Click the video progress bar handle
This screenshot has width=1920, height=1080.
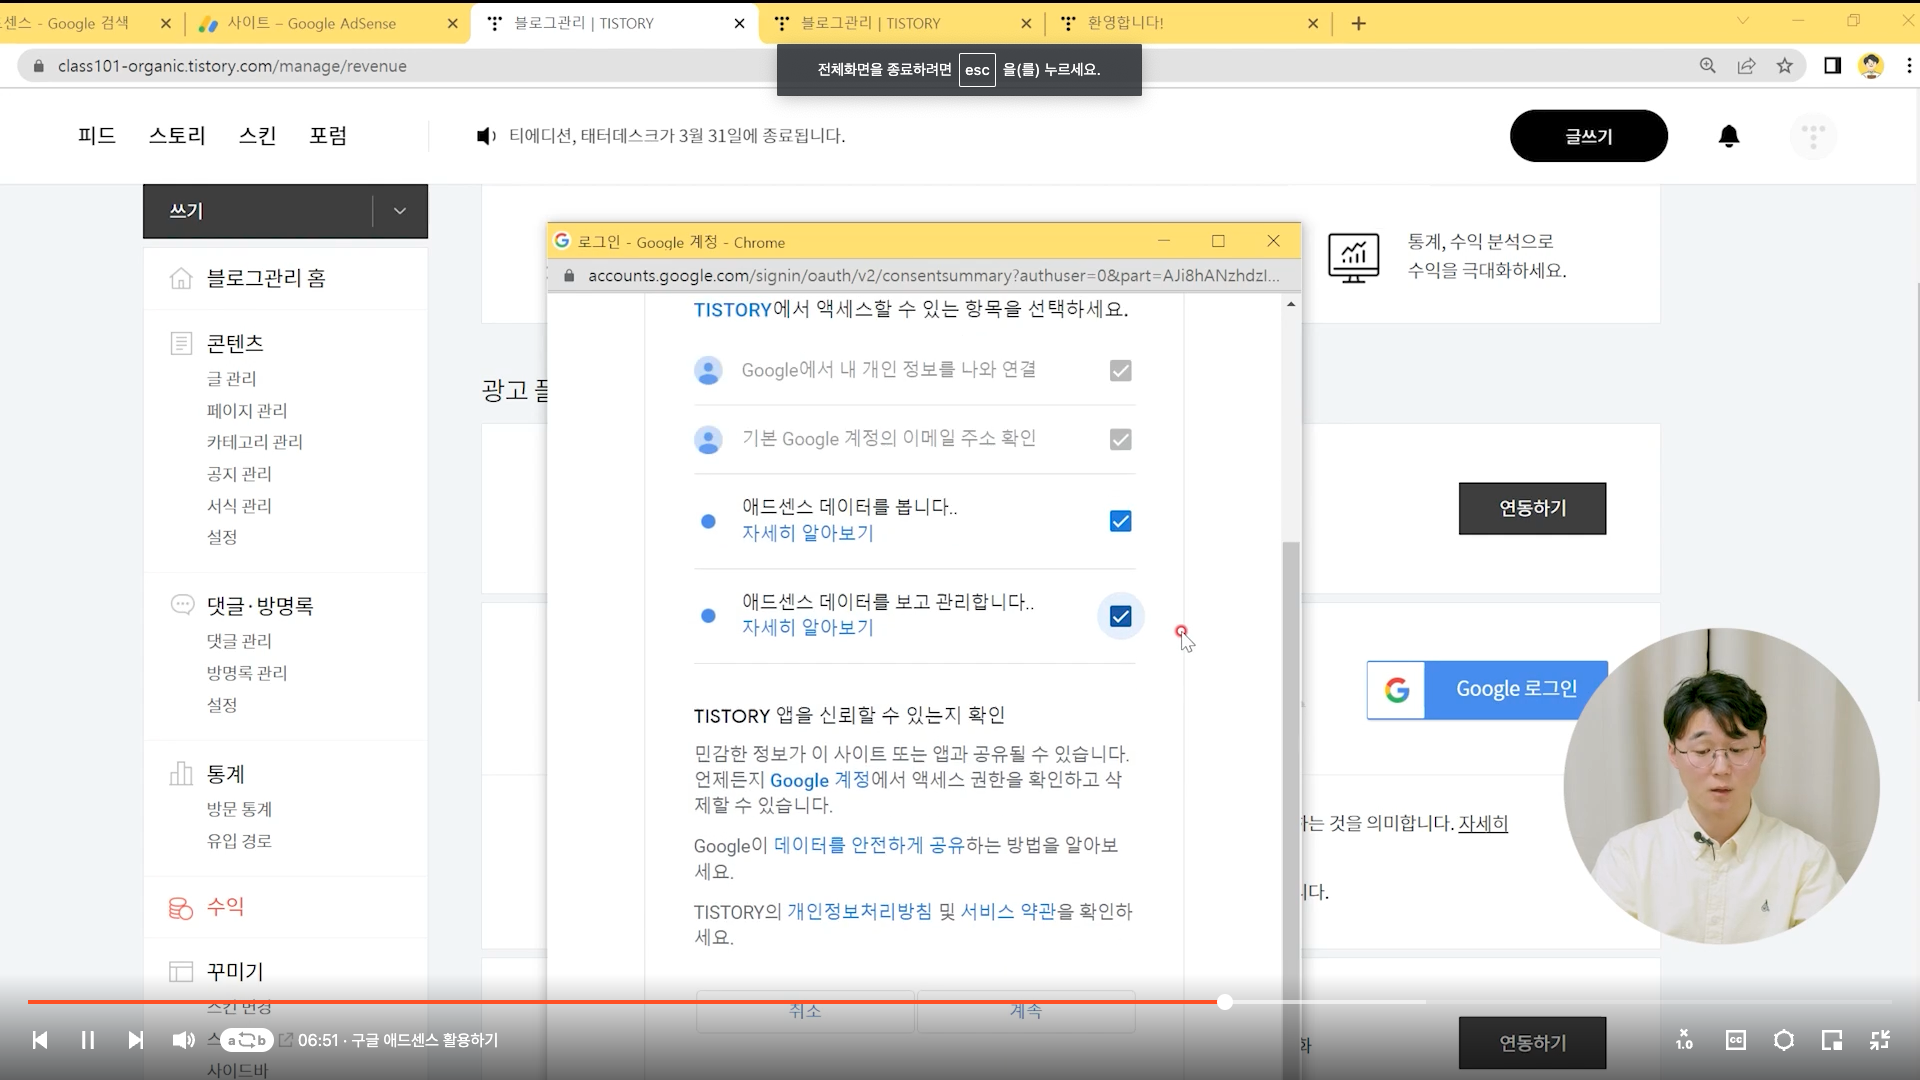coord(1224,1001)
